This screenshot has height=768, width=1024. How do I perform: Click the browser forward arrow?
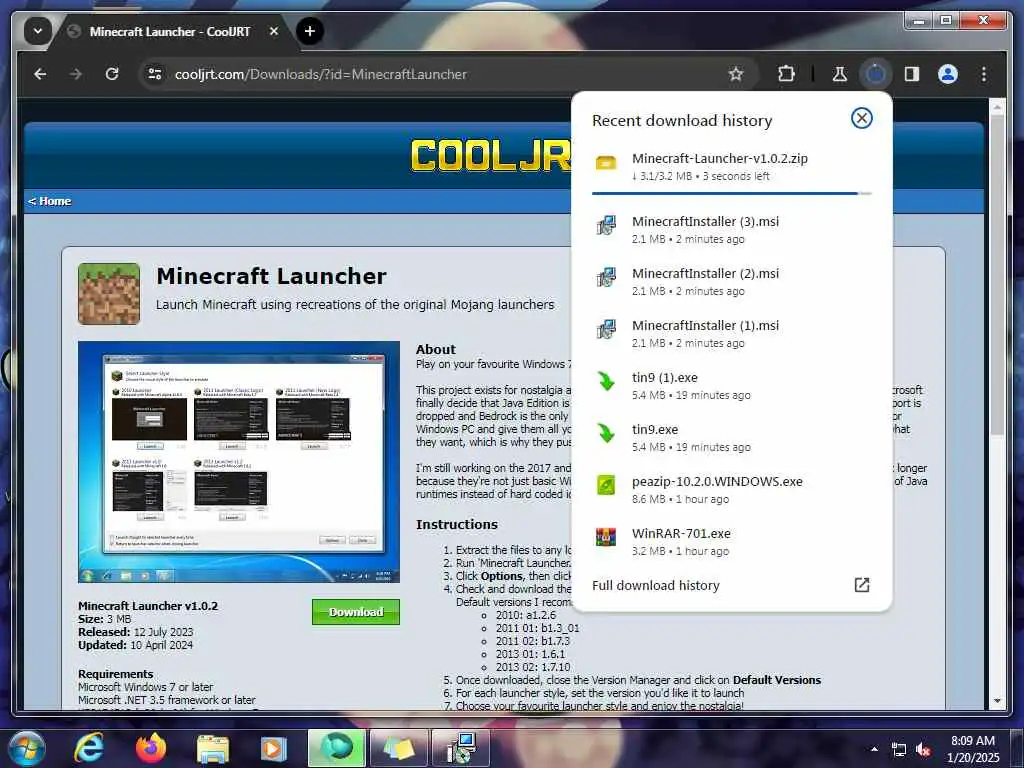click(76, 74)
